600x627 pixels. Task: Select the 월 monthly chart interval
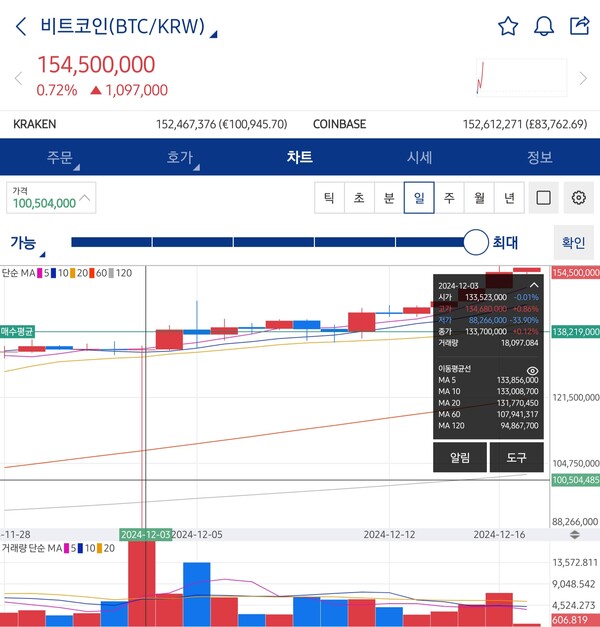(x=479, y=198)
